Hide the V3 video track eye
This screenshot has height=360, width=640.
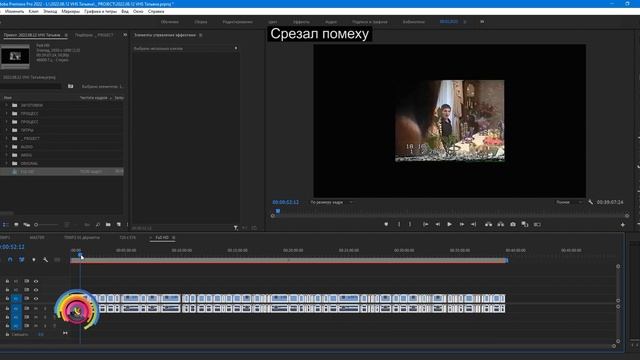[36, 281]
